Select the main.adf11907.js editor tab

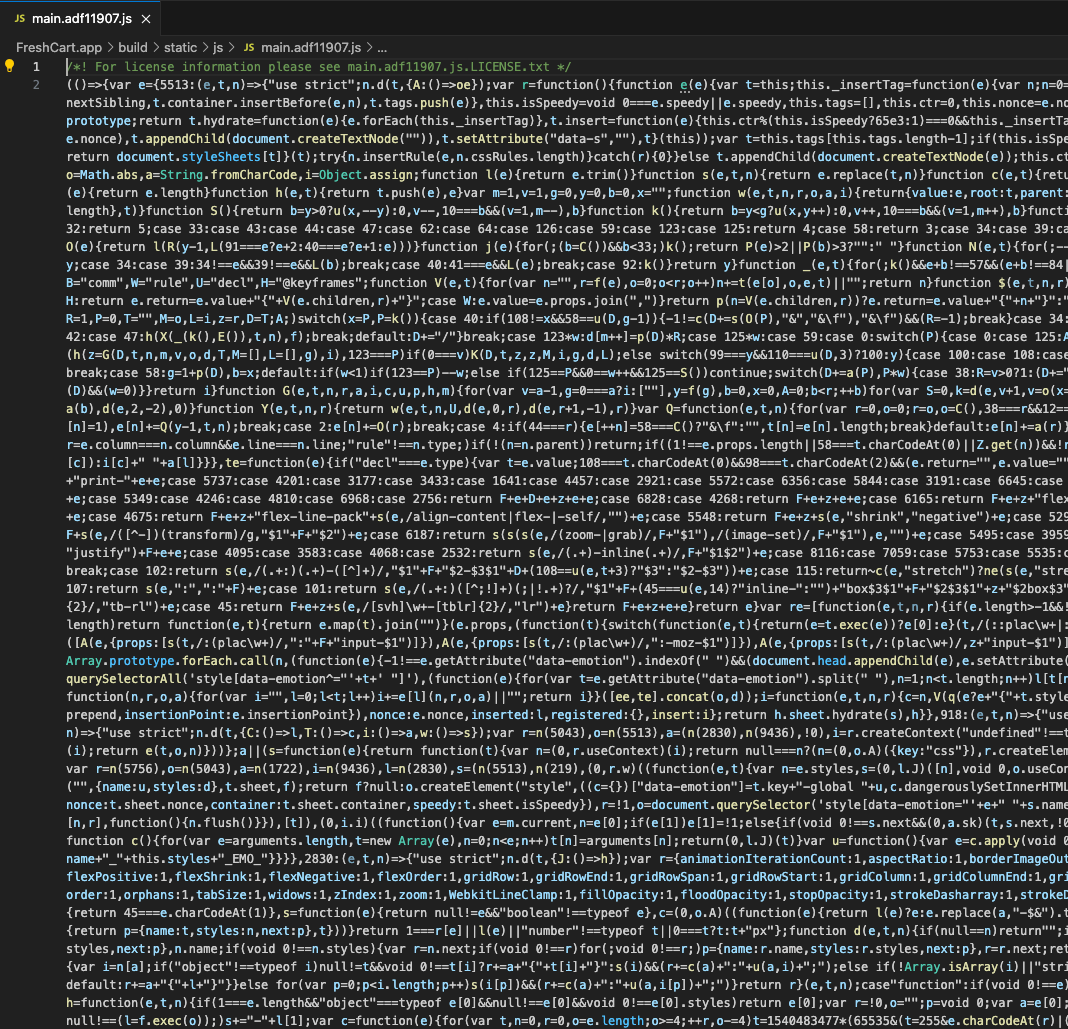[80, 18]
